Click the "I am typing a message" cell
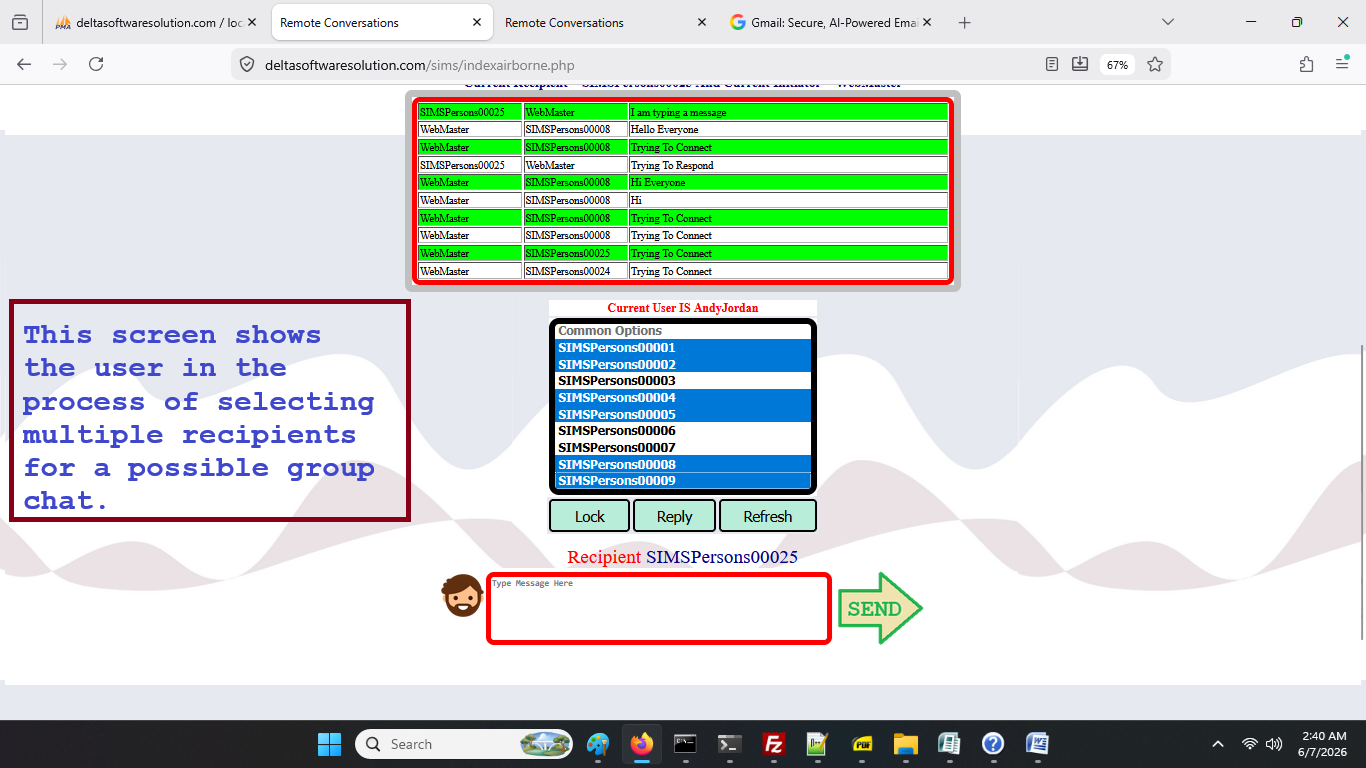1366x768 pixels. 788,112
